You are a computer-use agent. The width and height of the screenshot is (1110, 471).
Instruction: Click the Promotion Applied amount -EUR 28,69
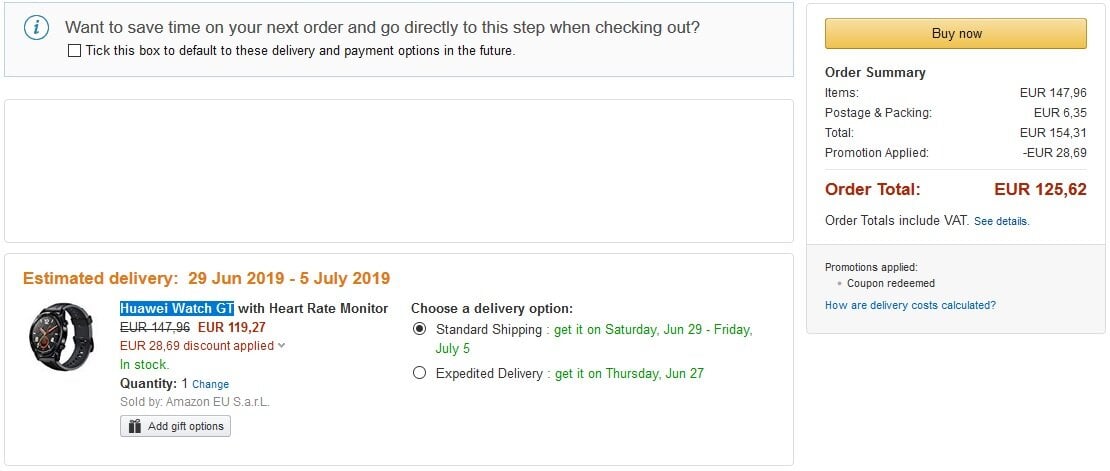(1054, 153)
